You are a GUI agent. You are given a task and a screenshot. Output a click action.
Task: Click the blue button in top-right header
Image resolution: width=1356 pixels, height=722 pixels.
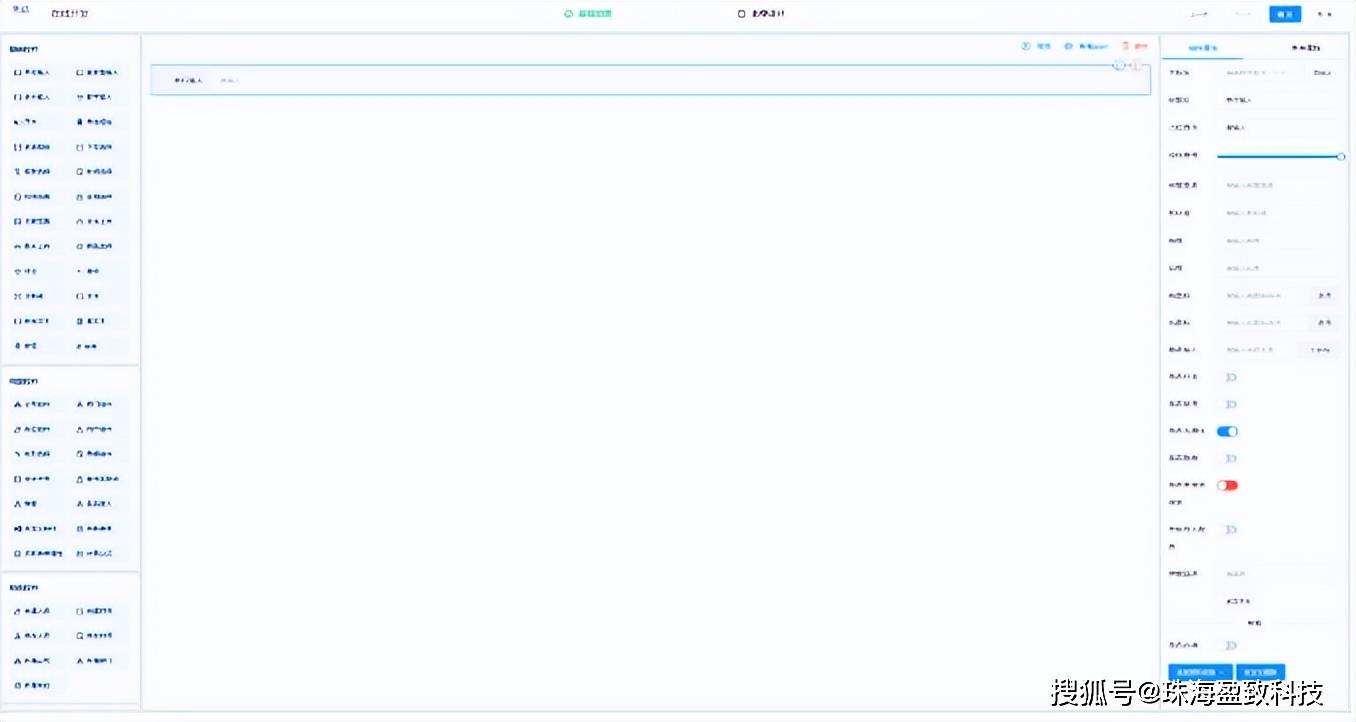coord(1285,14)
